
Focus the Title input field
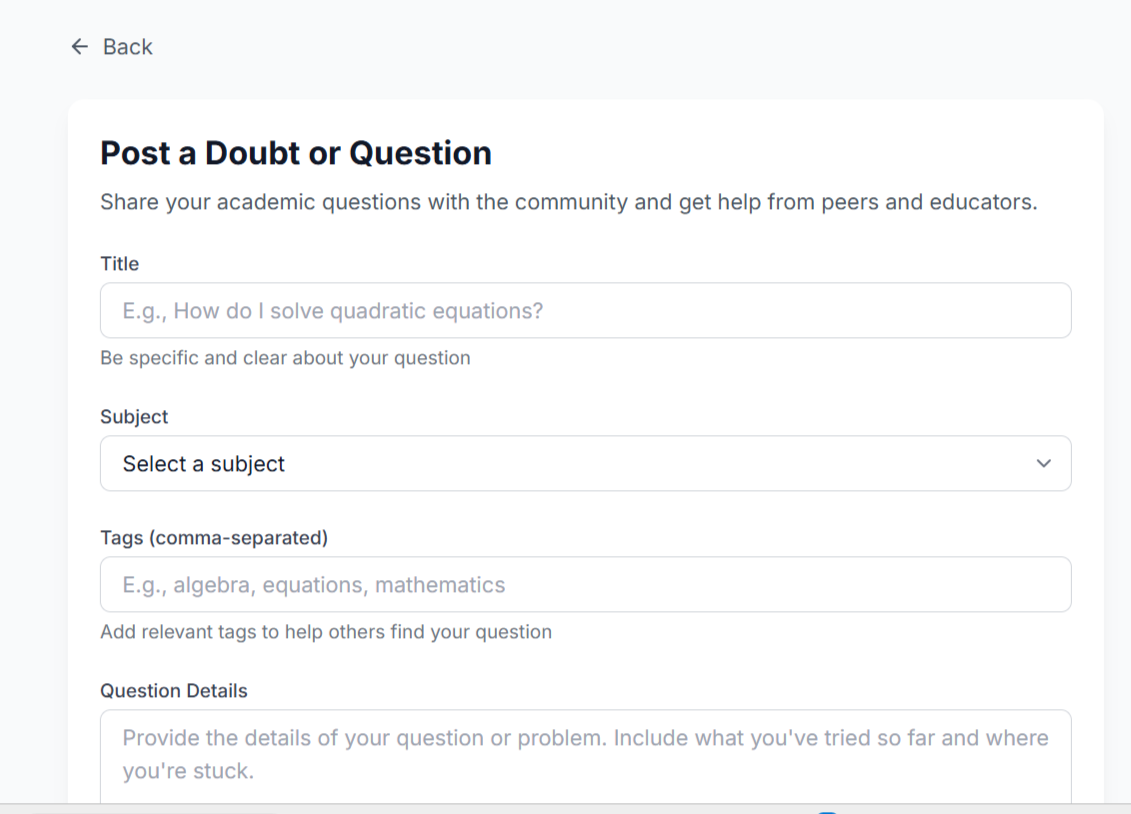click(x=585, y=310)
